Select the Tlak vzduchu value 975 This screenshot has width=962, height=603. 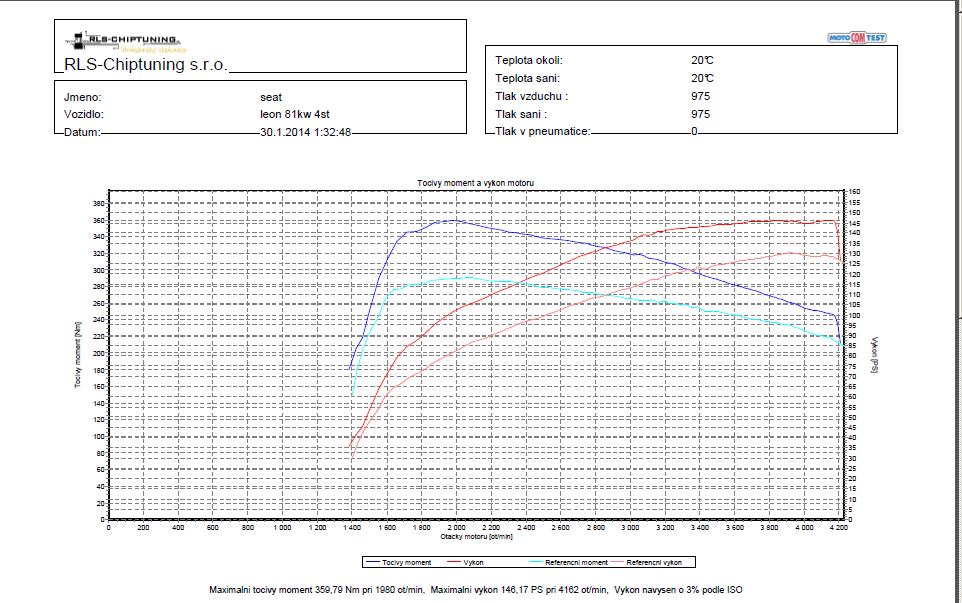point(700,96)
